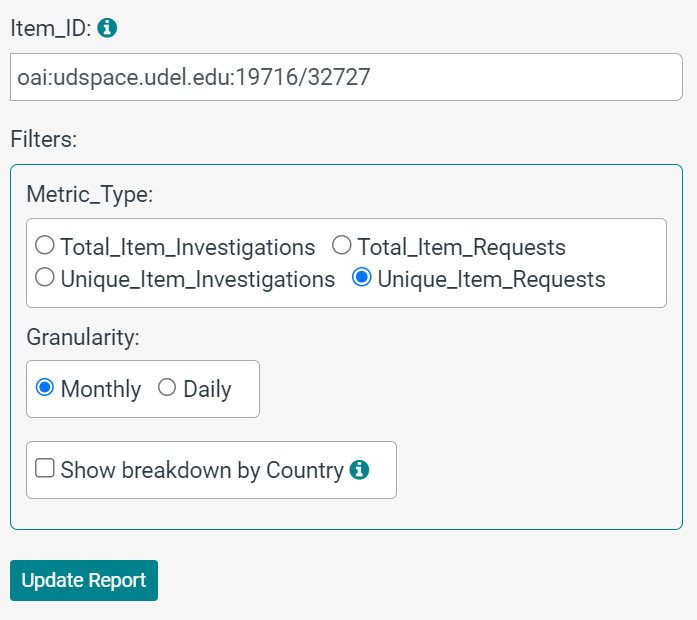Image resolution: width=697 pixels, height=620 pixels.
Task: Enable the Show breakdown by Country checkbox
Action: [45, 468]
